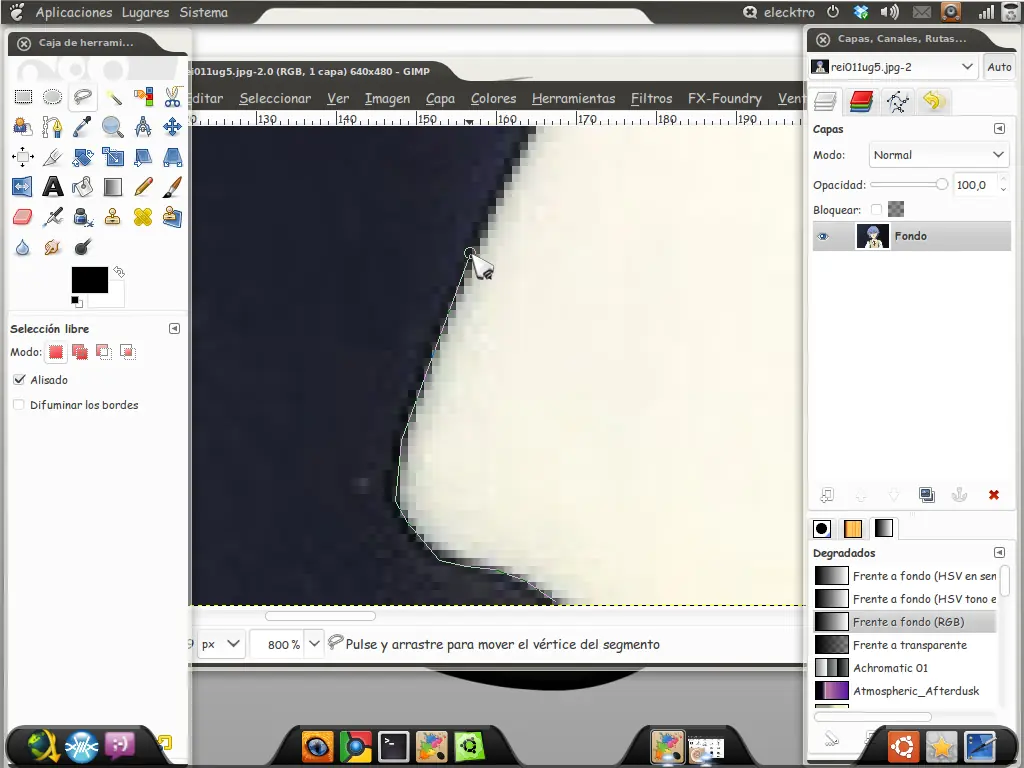Delete the layer with red X button
This screenshot has width=1024, height=768.
click(x=993, y=495)
